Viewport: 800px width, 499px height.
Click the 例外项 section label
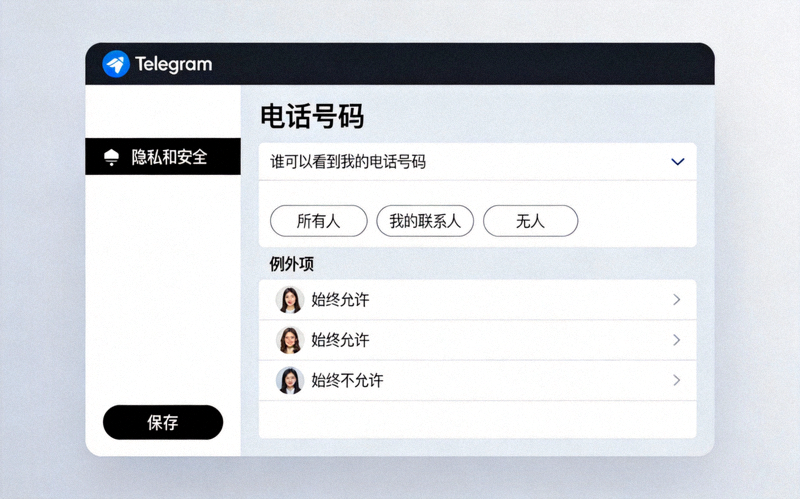click(291, 264)
